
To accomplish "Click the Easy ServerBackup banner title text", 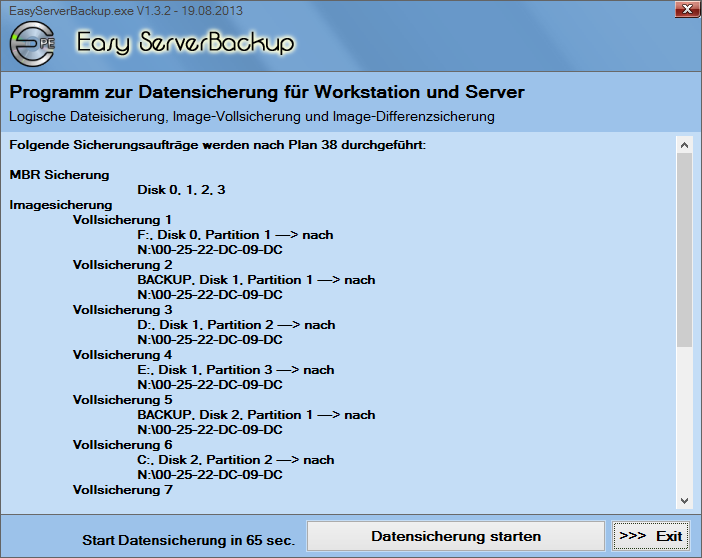I will (x=186, y=44).
